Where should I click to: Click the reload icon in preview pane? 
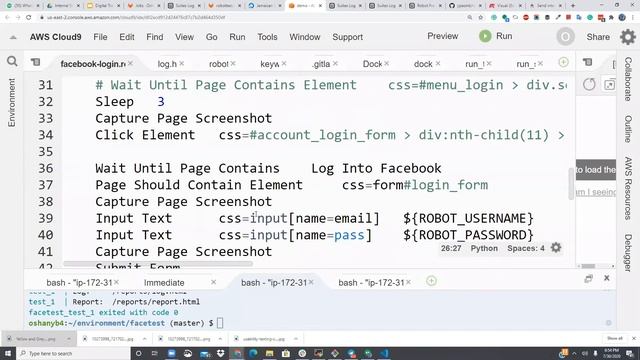(x=589, y=84)
